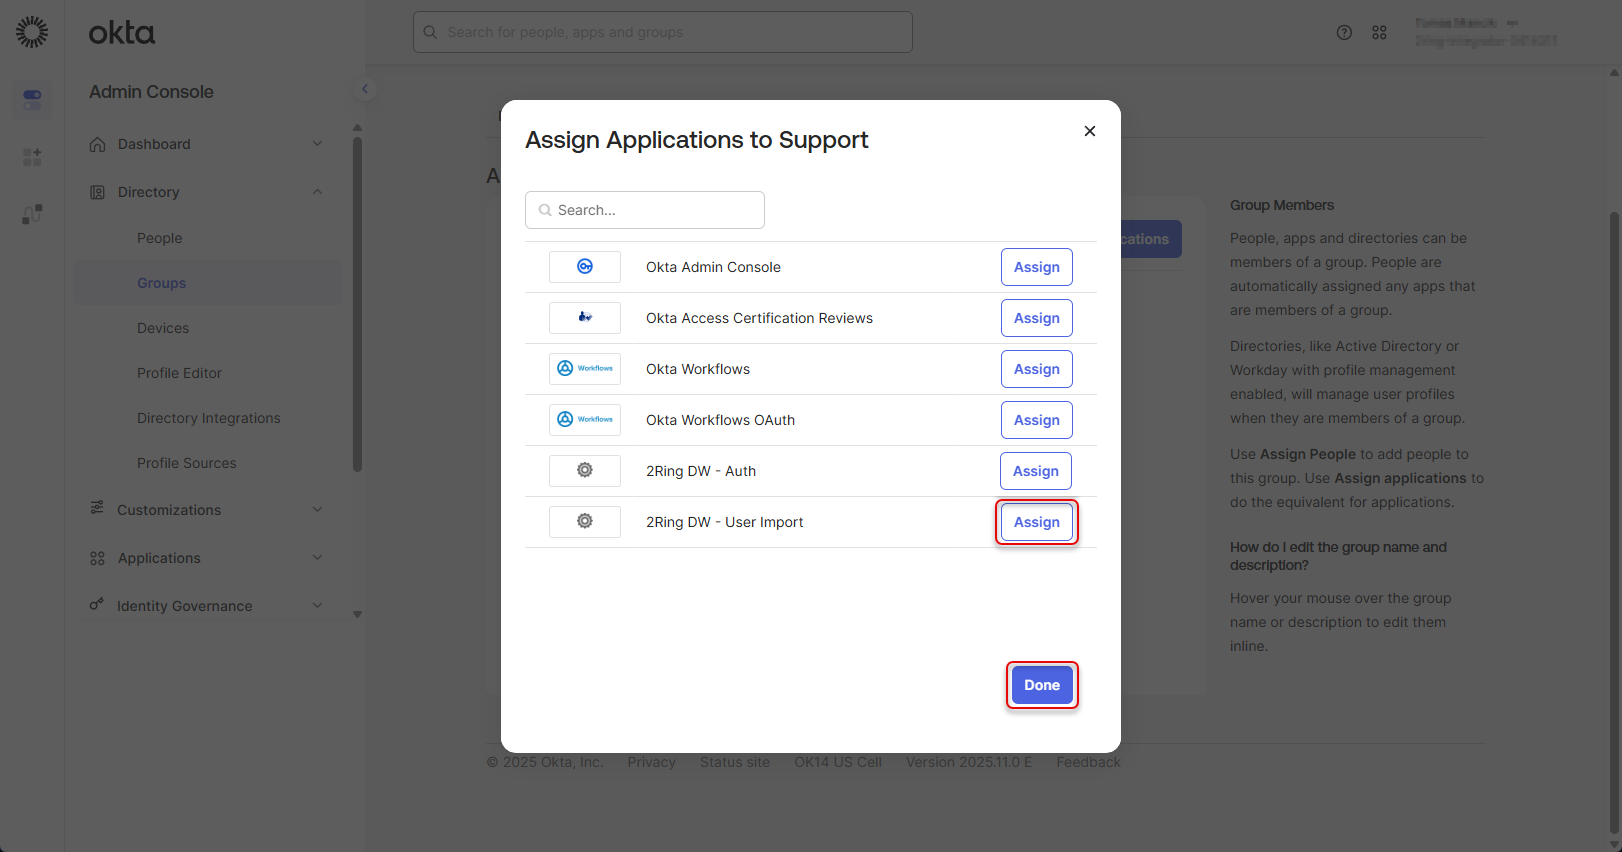Image resolution: width=1622 pixels, height=852 pixels.
Task: Open Devices in Directory menu
Action: point(163,328)
